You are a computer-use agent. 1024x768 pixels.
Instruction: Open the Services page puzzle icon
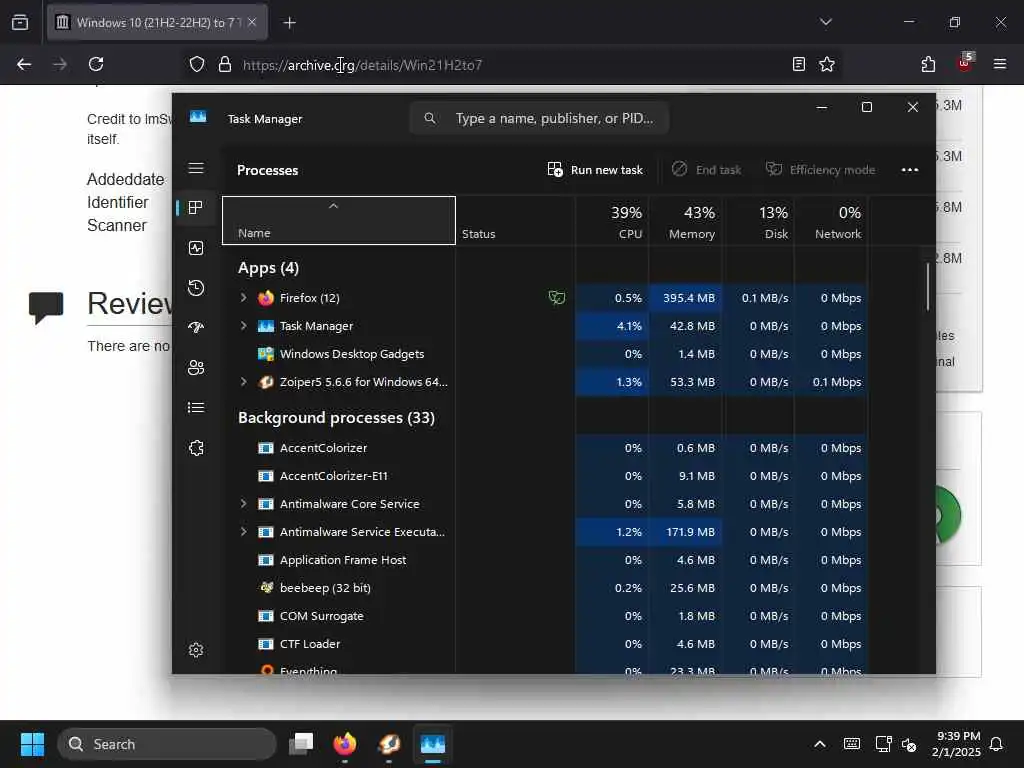point(196,448)
